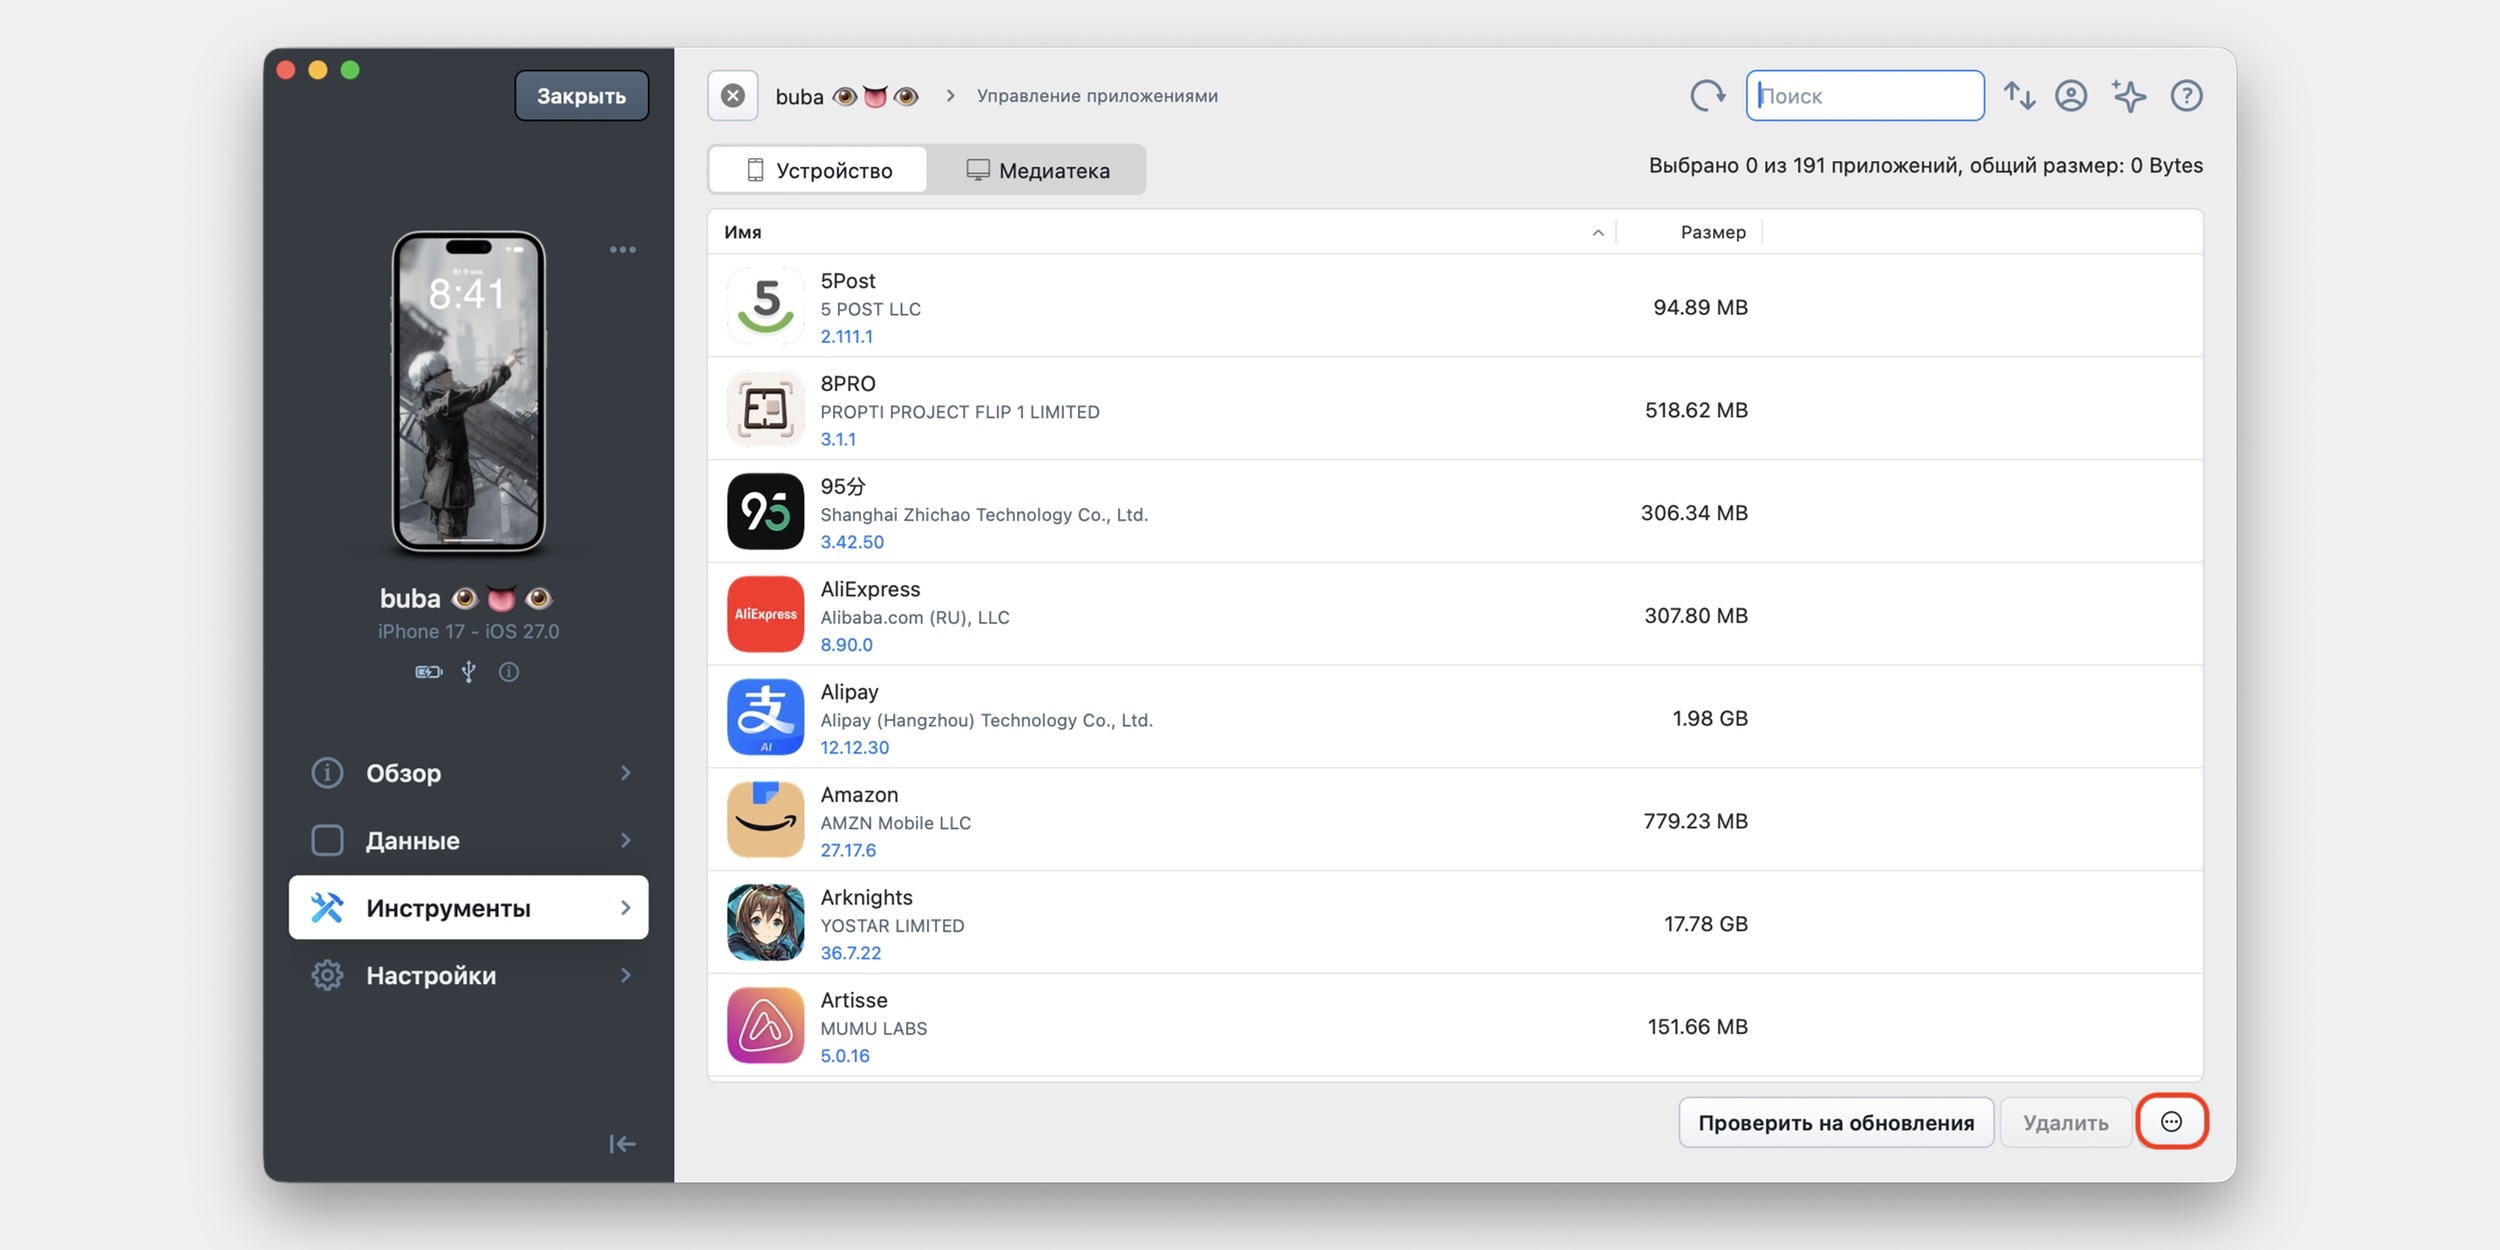Screen dimensions: 2500x1250
Task: Click the X button beside buba breadcrumb
Action: point(733,96)
